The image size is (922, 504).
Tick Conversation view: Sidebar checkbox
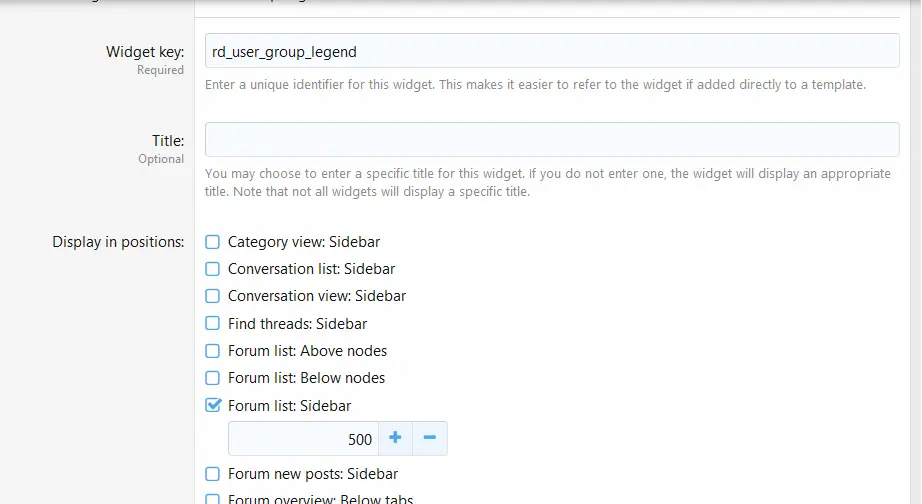pos(212,296)
